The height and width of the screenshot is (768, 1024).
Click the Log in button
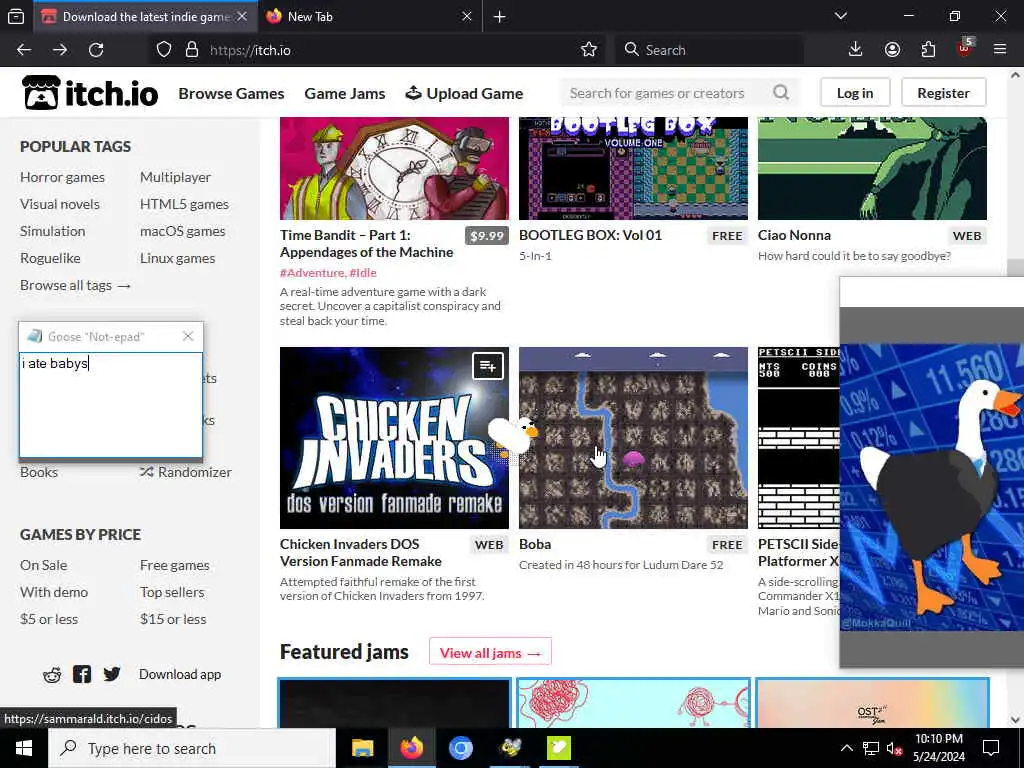tap(855, 93)
